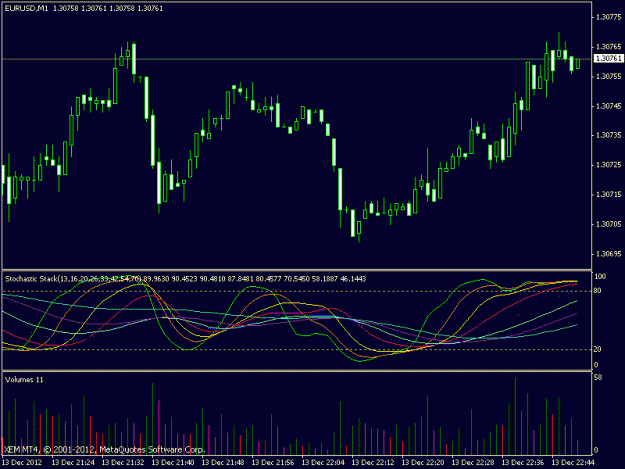The image size is (625, 469).
Task: Click the 58 value on volume scale
Action: click(x=598, y=377)
